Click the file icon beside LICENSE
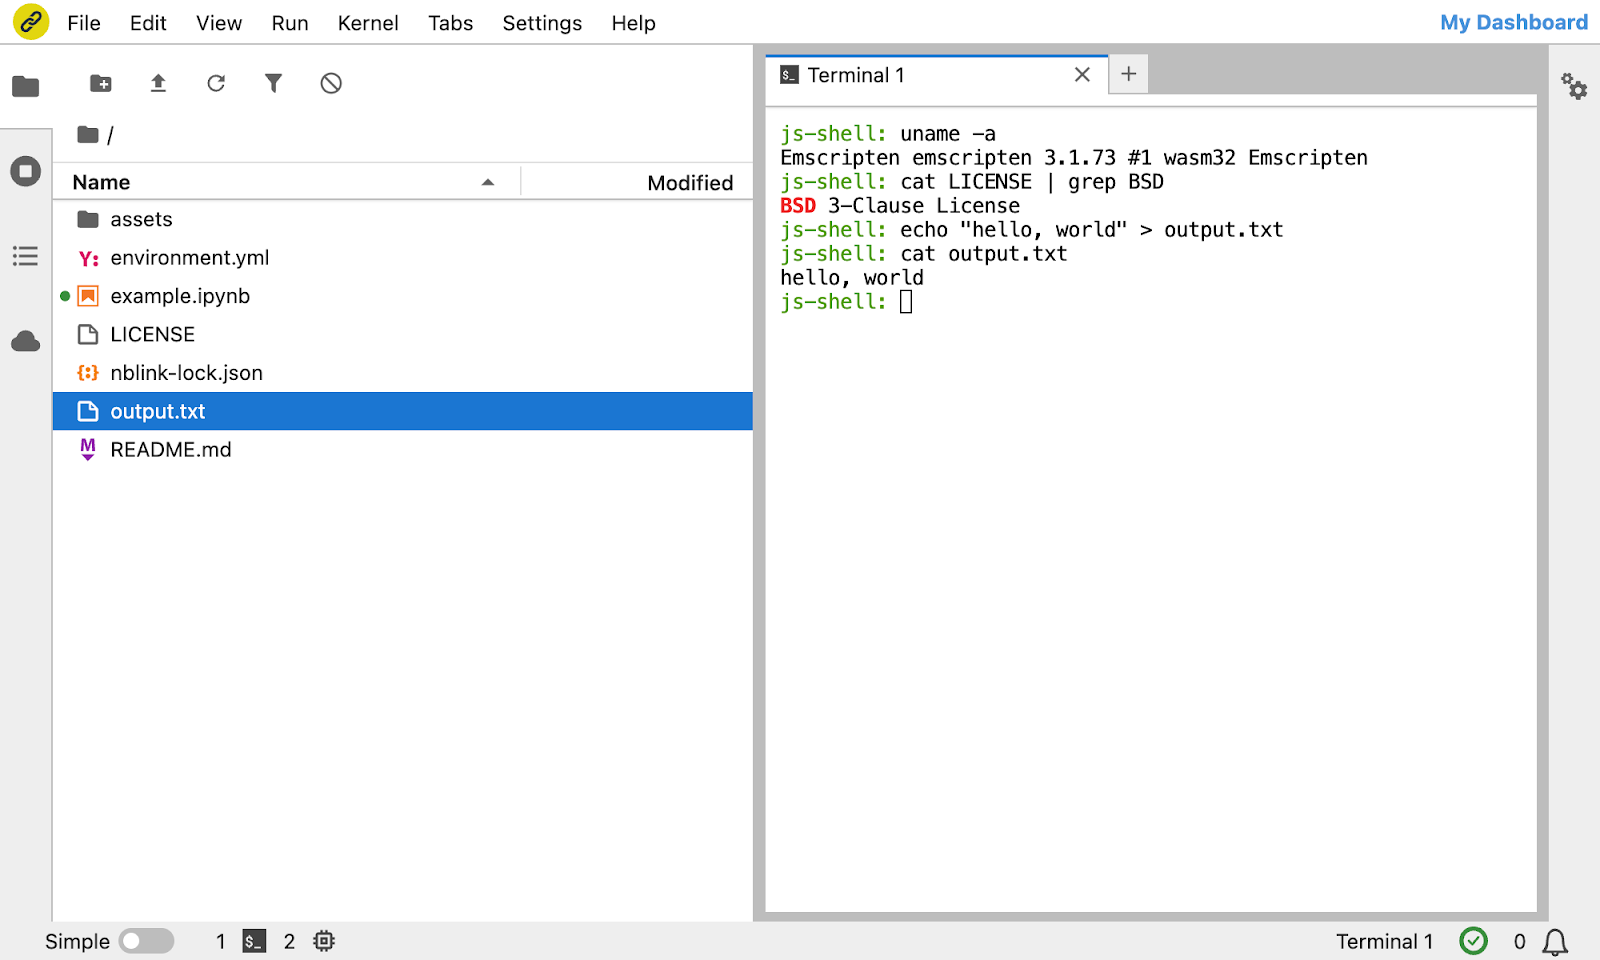Image resolution: width=1600 pixels, height=960 pixels. [x=88, y=334]
